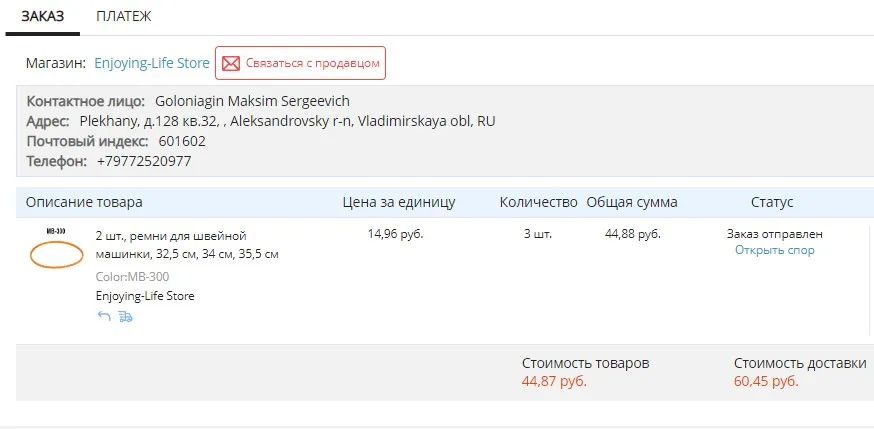
Task: Click the goods cost 44,87 руб.
Action: coord(554,381)
